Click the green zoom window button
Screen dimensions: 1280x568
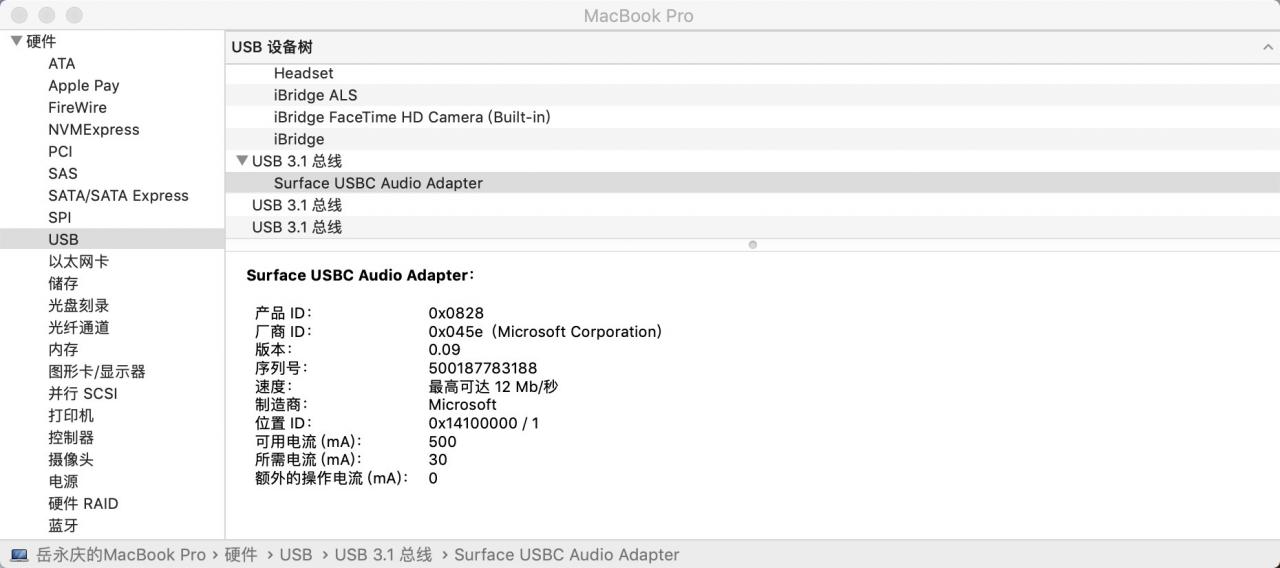74,16
